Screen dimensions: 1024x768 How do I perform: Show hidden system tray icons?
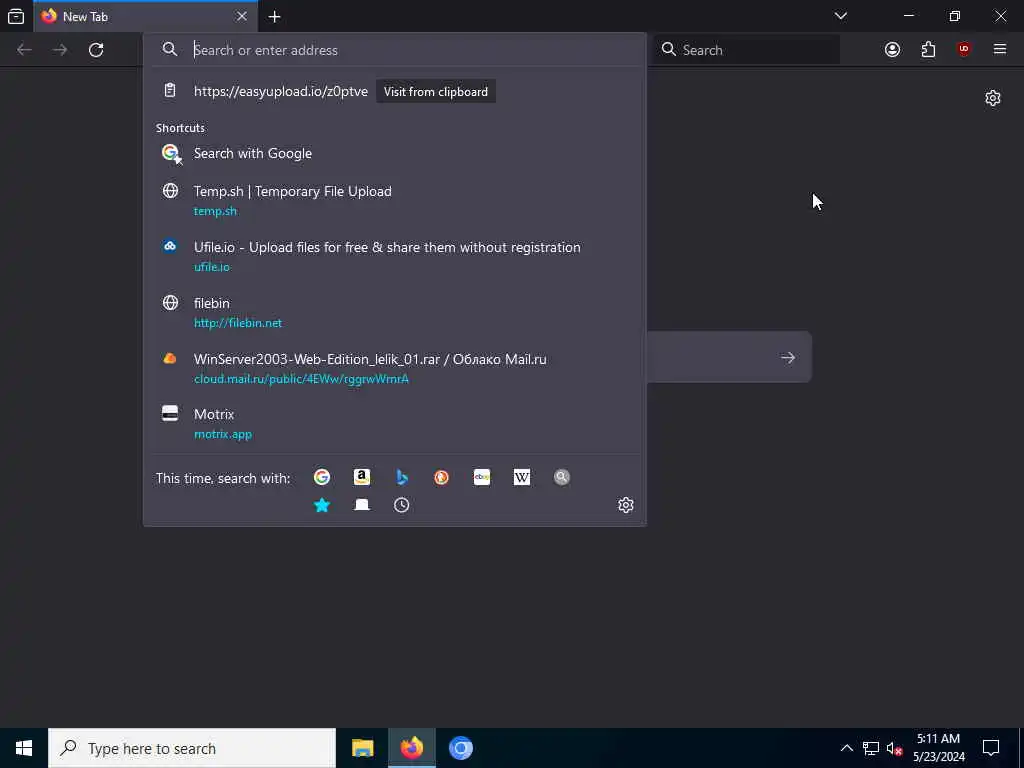tap(846, 748)
